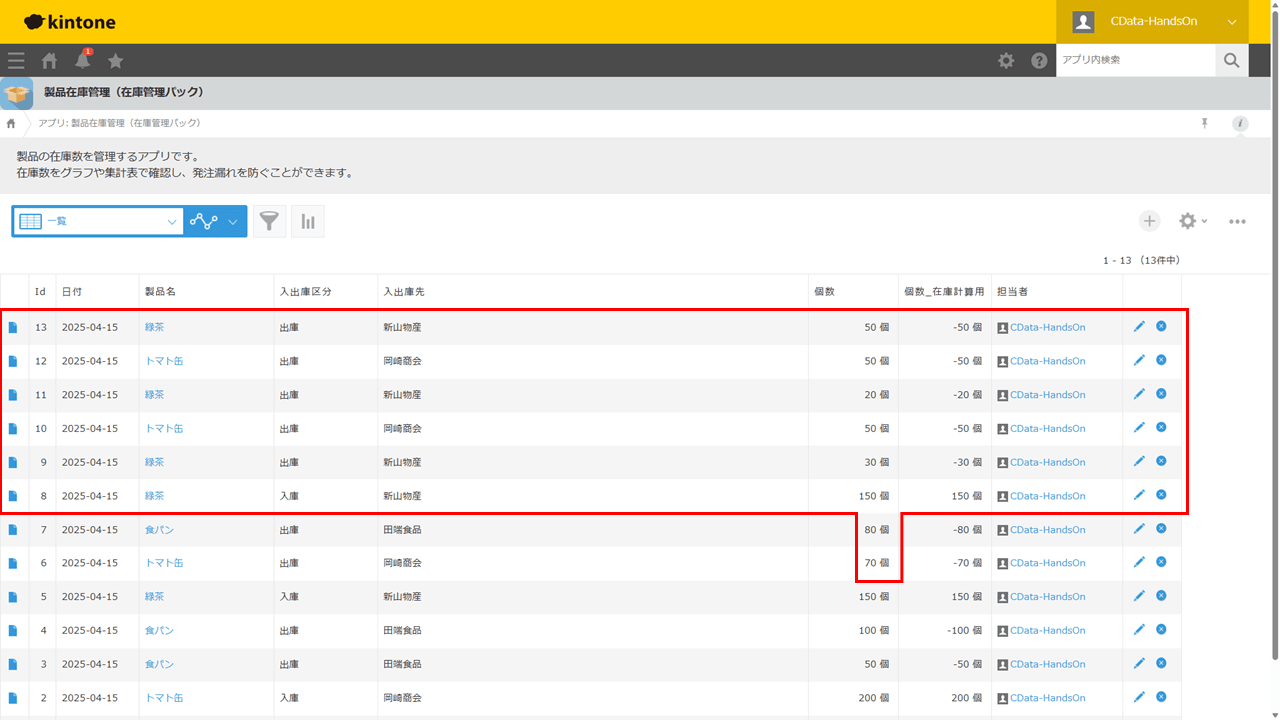Image resolution: width=1280 pixels, height=720 pixels.
Task: Expand the 一覧 view dropdown
Action: [98, 222]
